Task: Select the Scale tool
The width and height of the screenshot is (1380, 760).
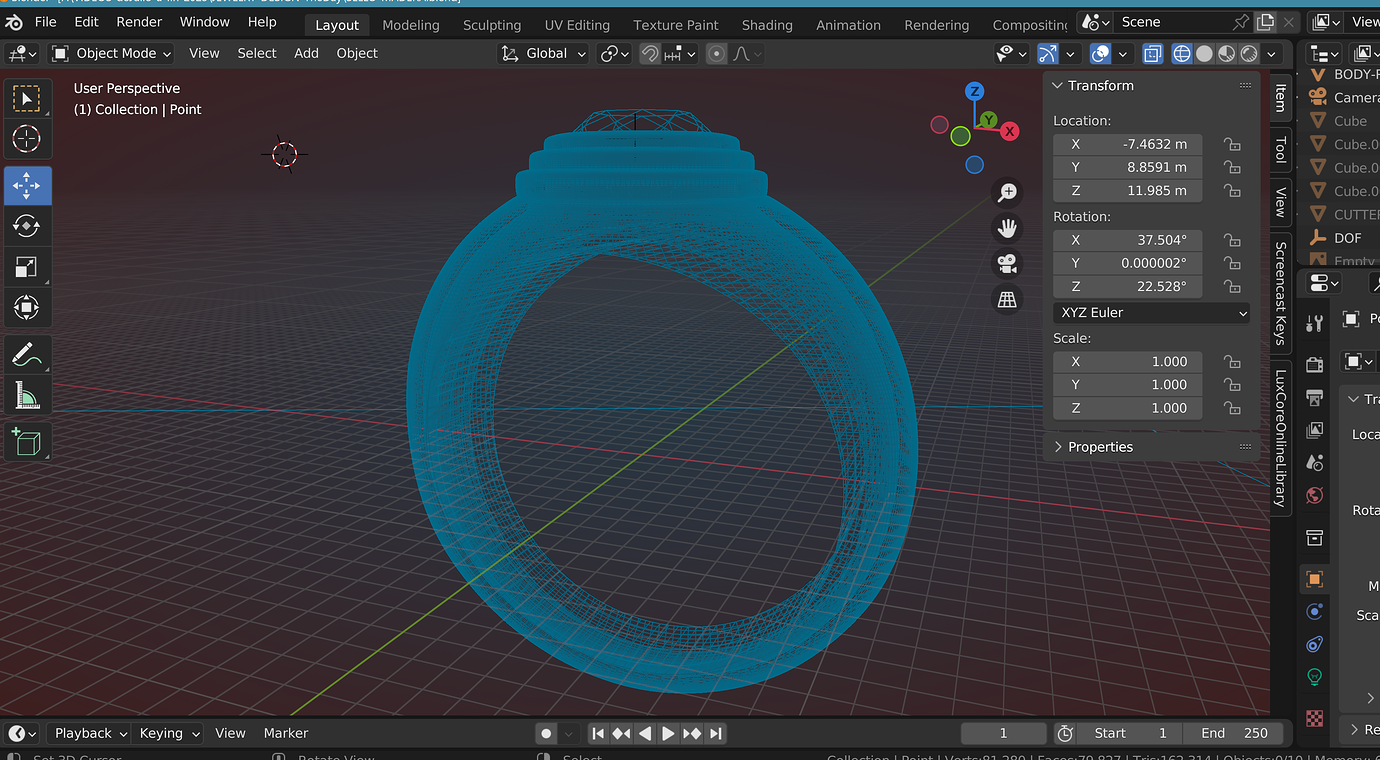Action: click(x=27, y=266)
